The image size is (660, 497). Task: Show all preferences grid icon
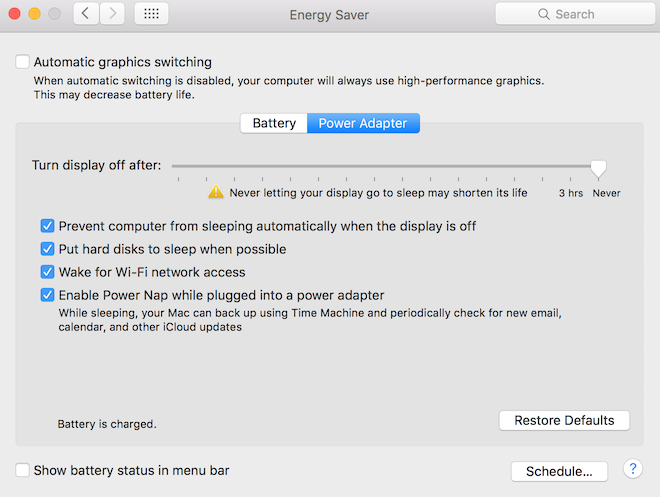click(152, 13)
